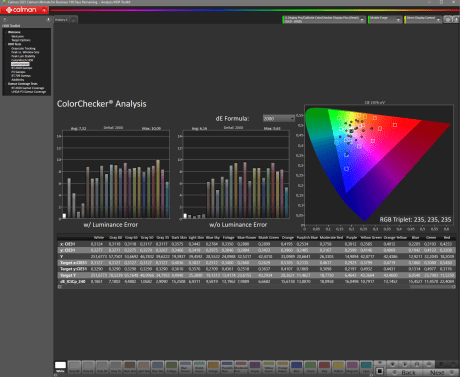The image size is (460, 377).
Task: Open Grayscale Tracking in the workflow tree
Action: [23, 48]
